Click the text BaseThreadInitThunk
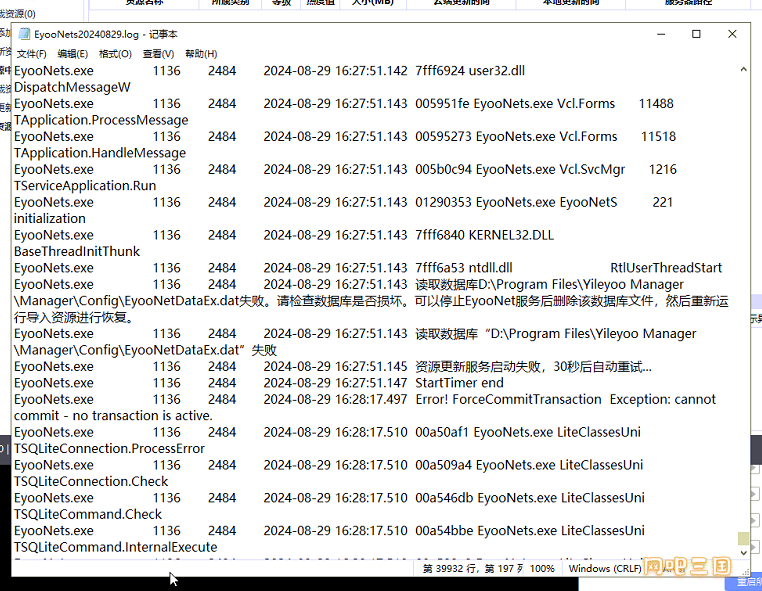Viewport: 762px width, 591px height. [x=77, y=251]
